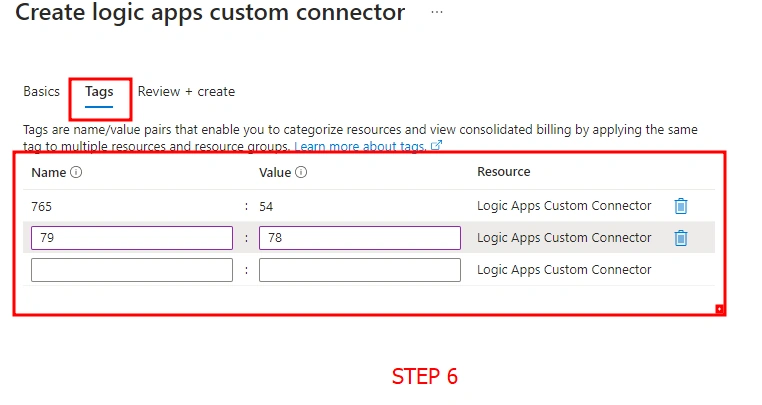The image size is (762, 405).
Task: Click the Value field containing 78
Action: pos(360,238)
